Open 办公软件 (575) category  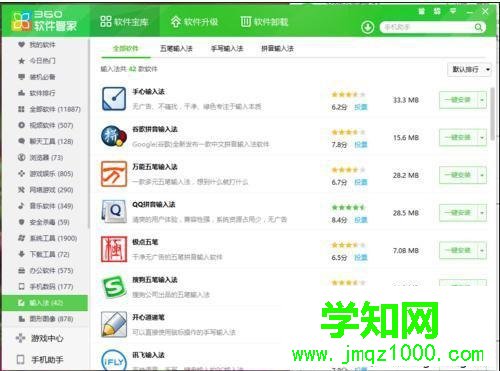(45, 270)
